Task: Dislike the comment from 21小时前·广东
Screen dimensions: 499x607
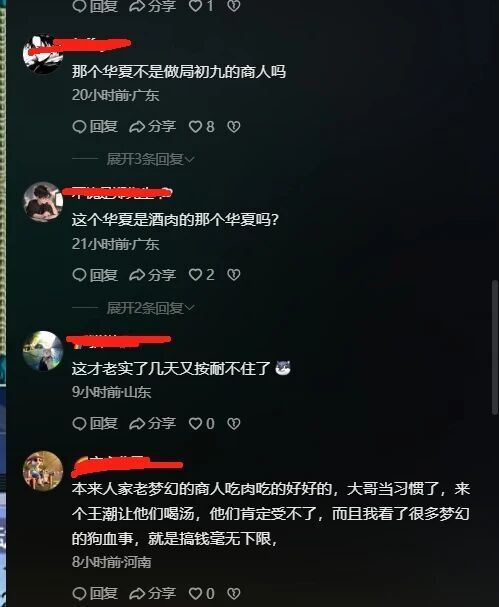Action: pyautogui.click(x=233, y=275)
